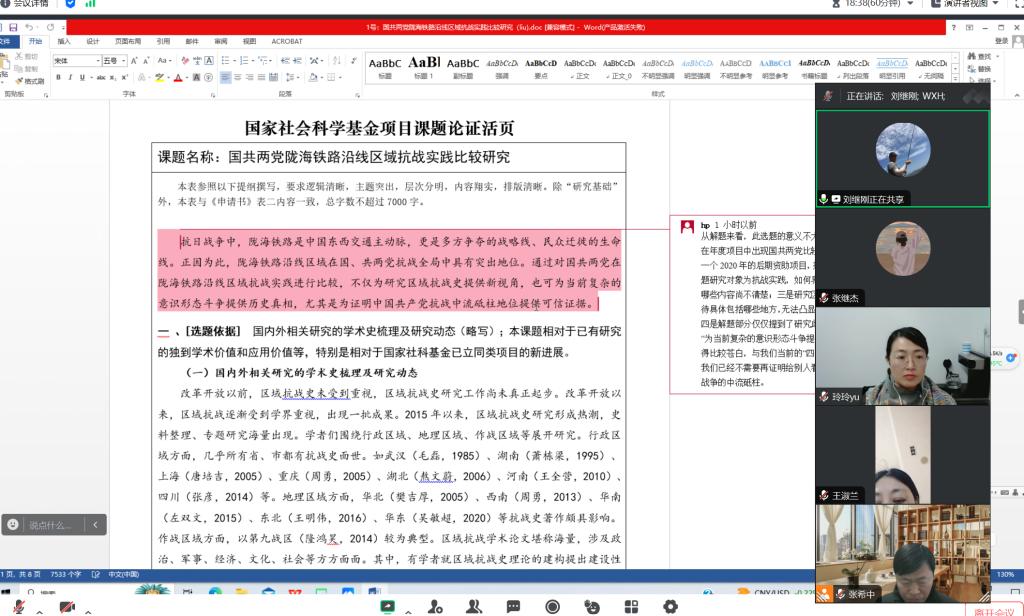Open the chat icon in meeting toolbar

513,607
